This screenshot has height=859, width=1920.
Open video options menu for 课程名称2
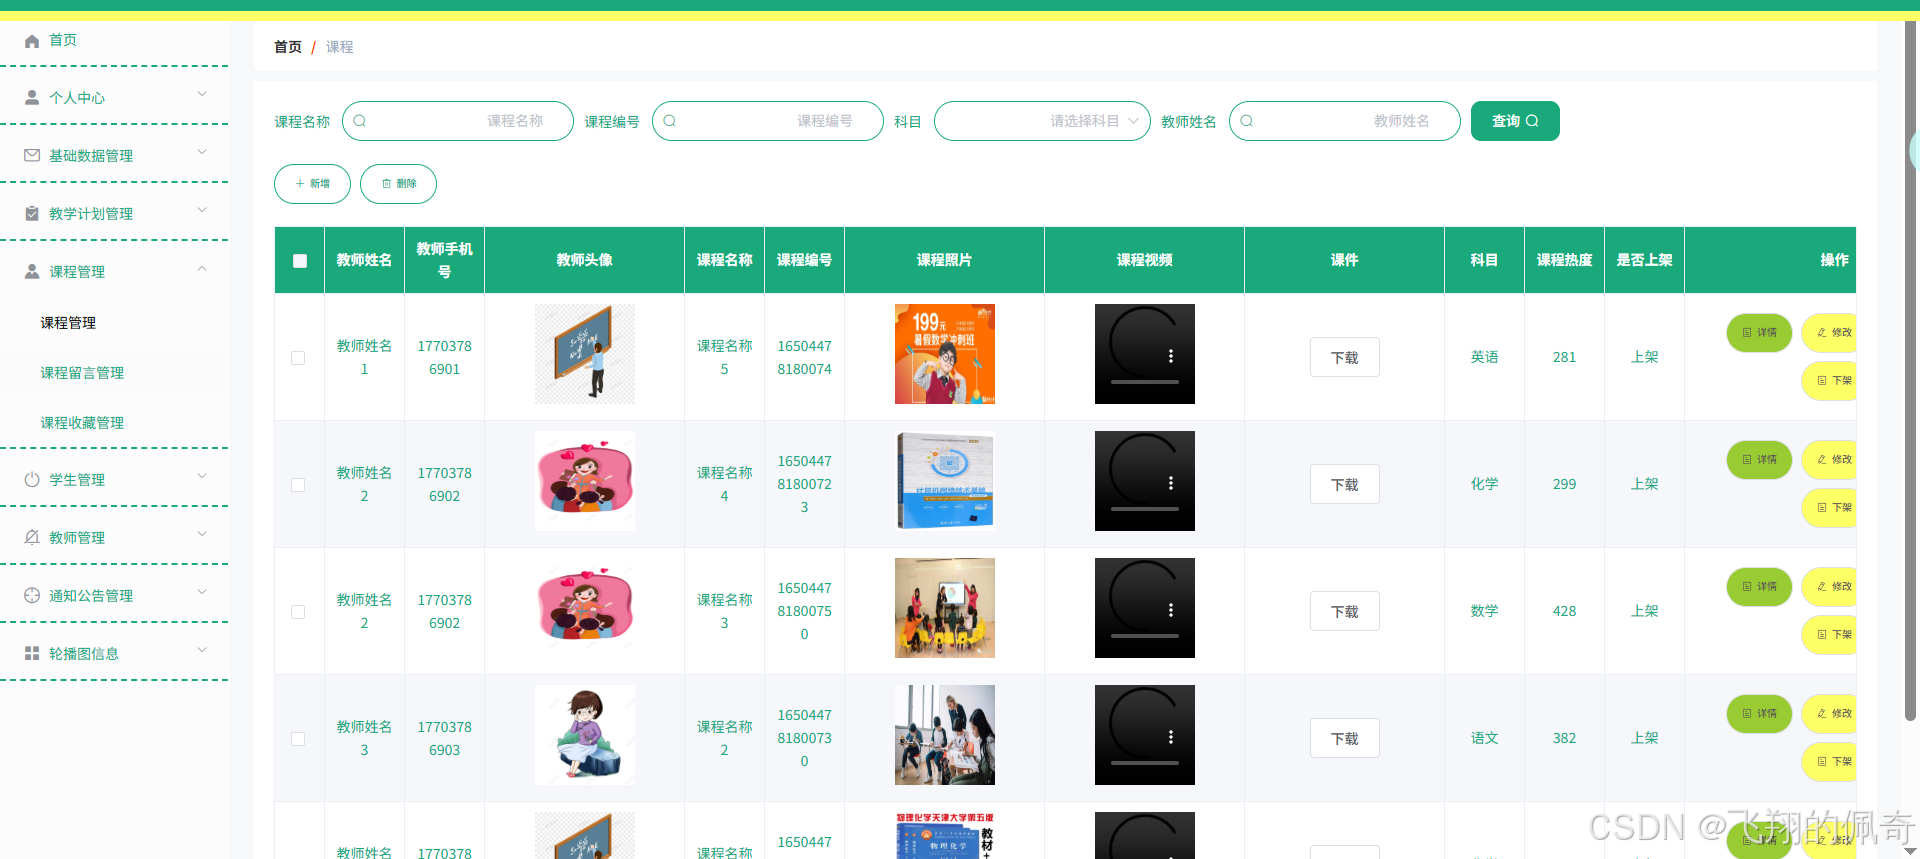point(1171,737)
